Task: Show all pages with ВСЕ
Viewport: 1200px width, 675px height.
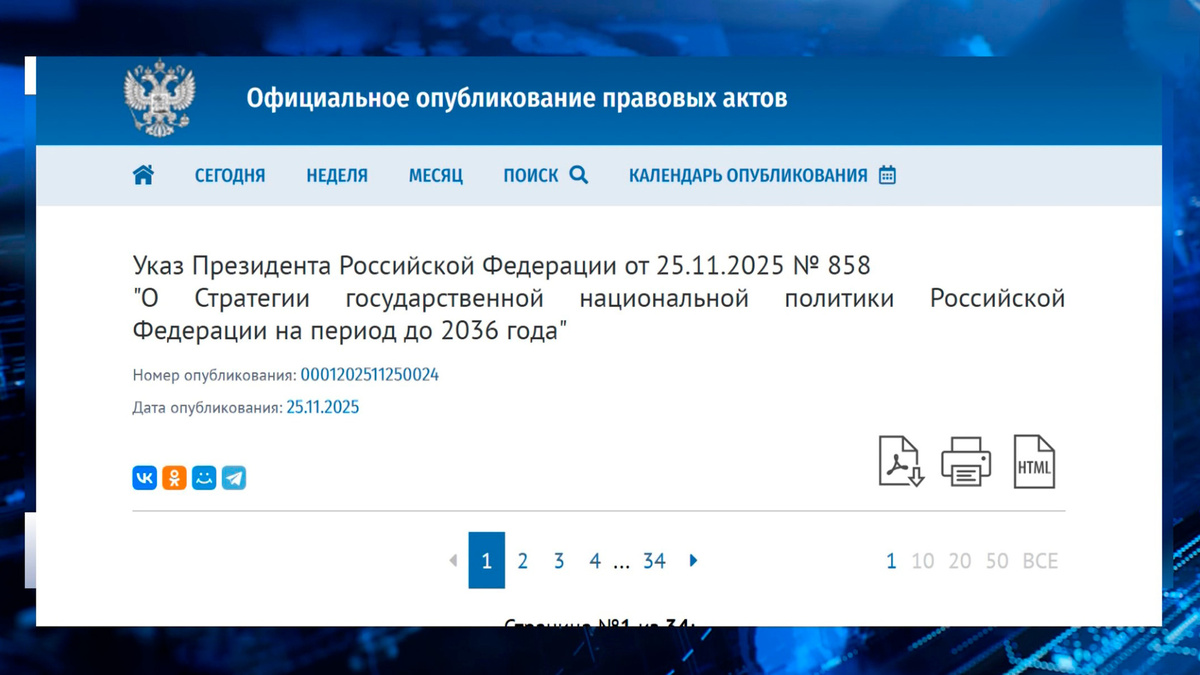Action: 1040,561
